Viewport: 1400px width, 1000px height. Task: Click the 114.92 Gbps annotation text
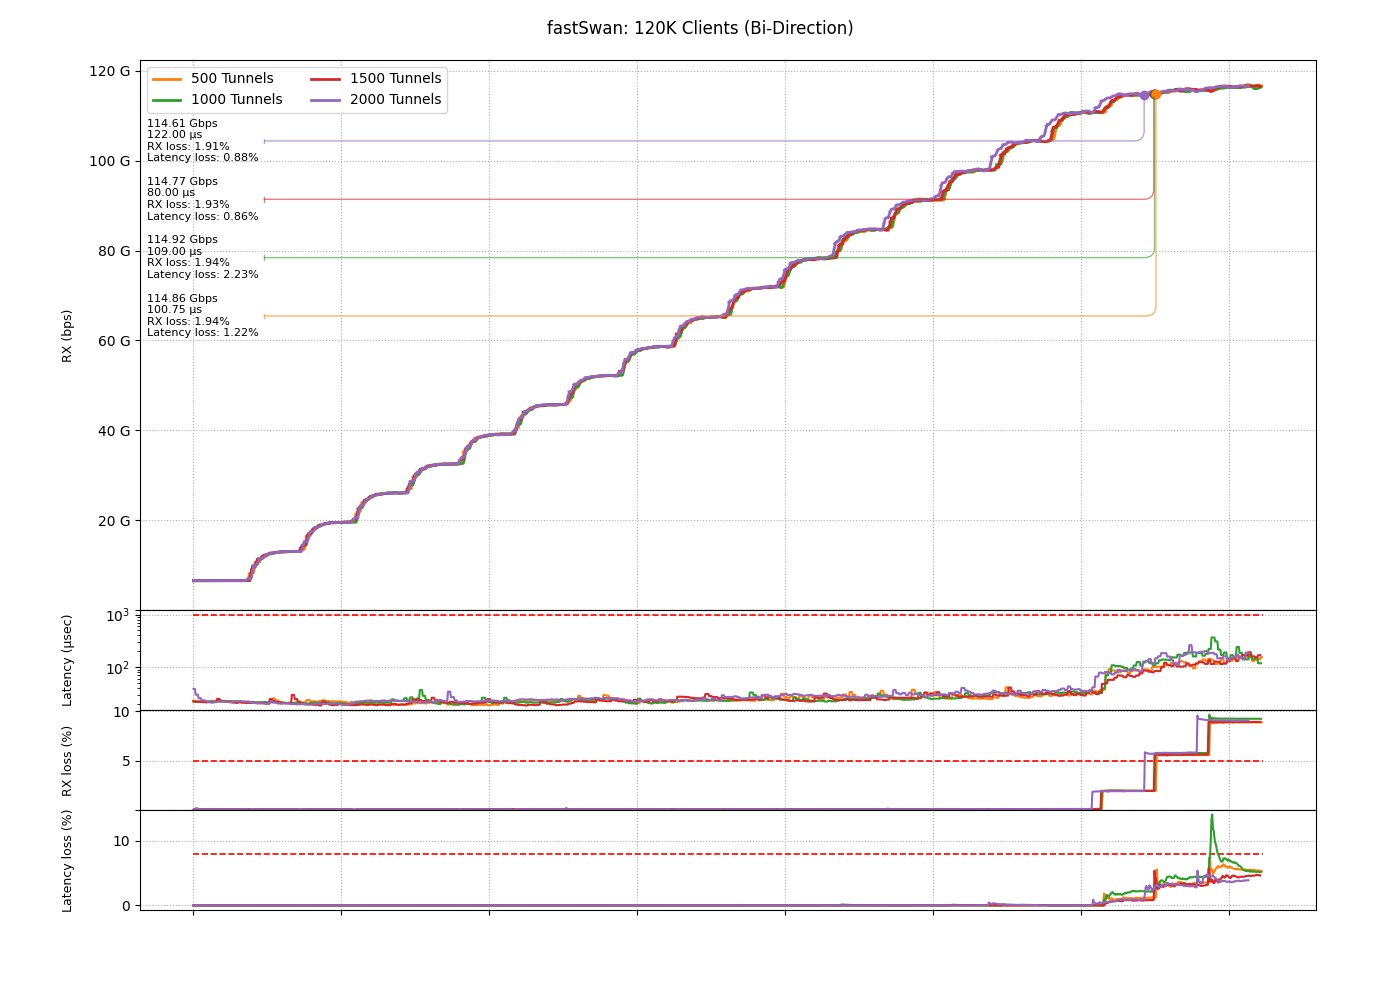tap(182, 240)
